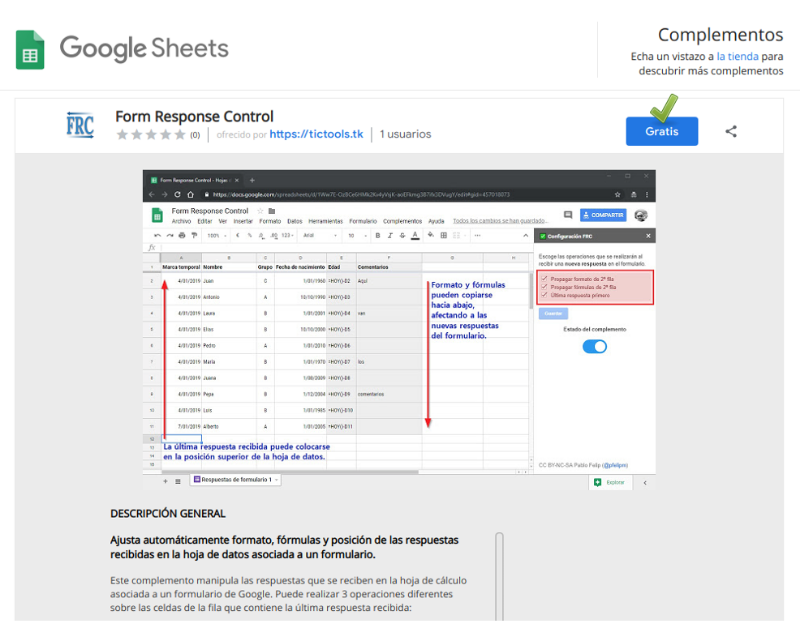Click the browser back arrow in the embedded window
The height and width of the screenshot is (633, 800).
[152, 194]
